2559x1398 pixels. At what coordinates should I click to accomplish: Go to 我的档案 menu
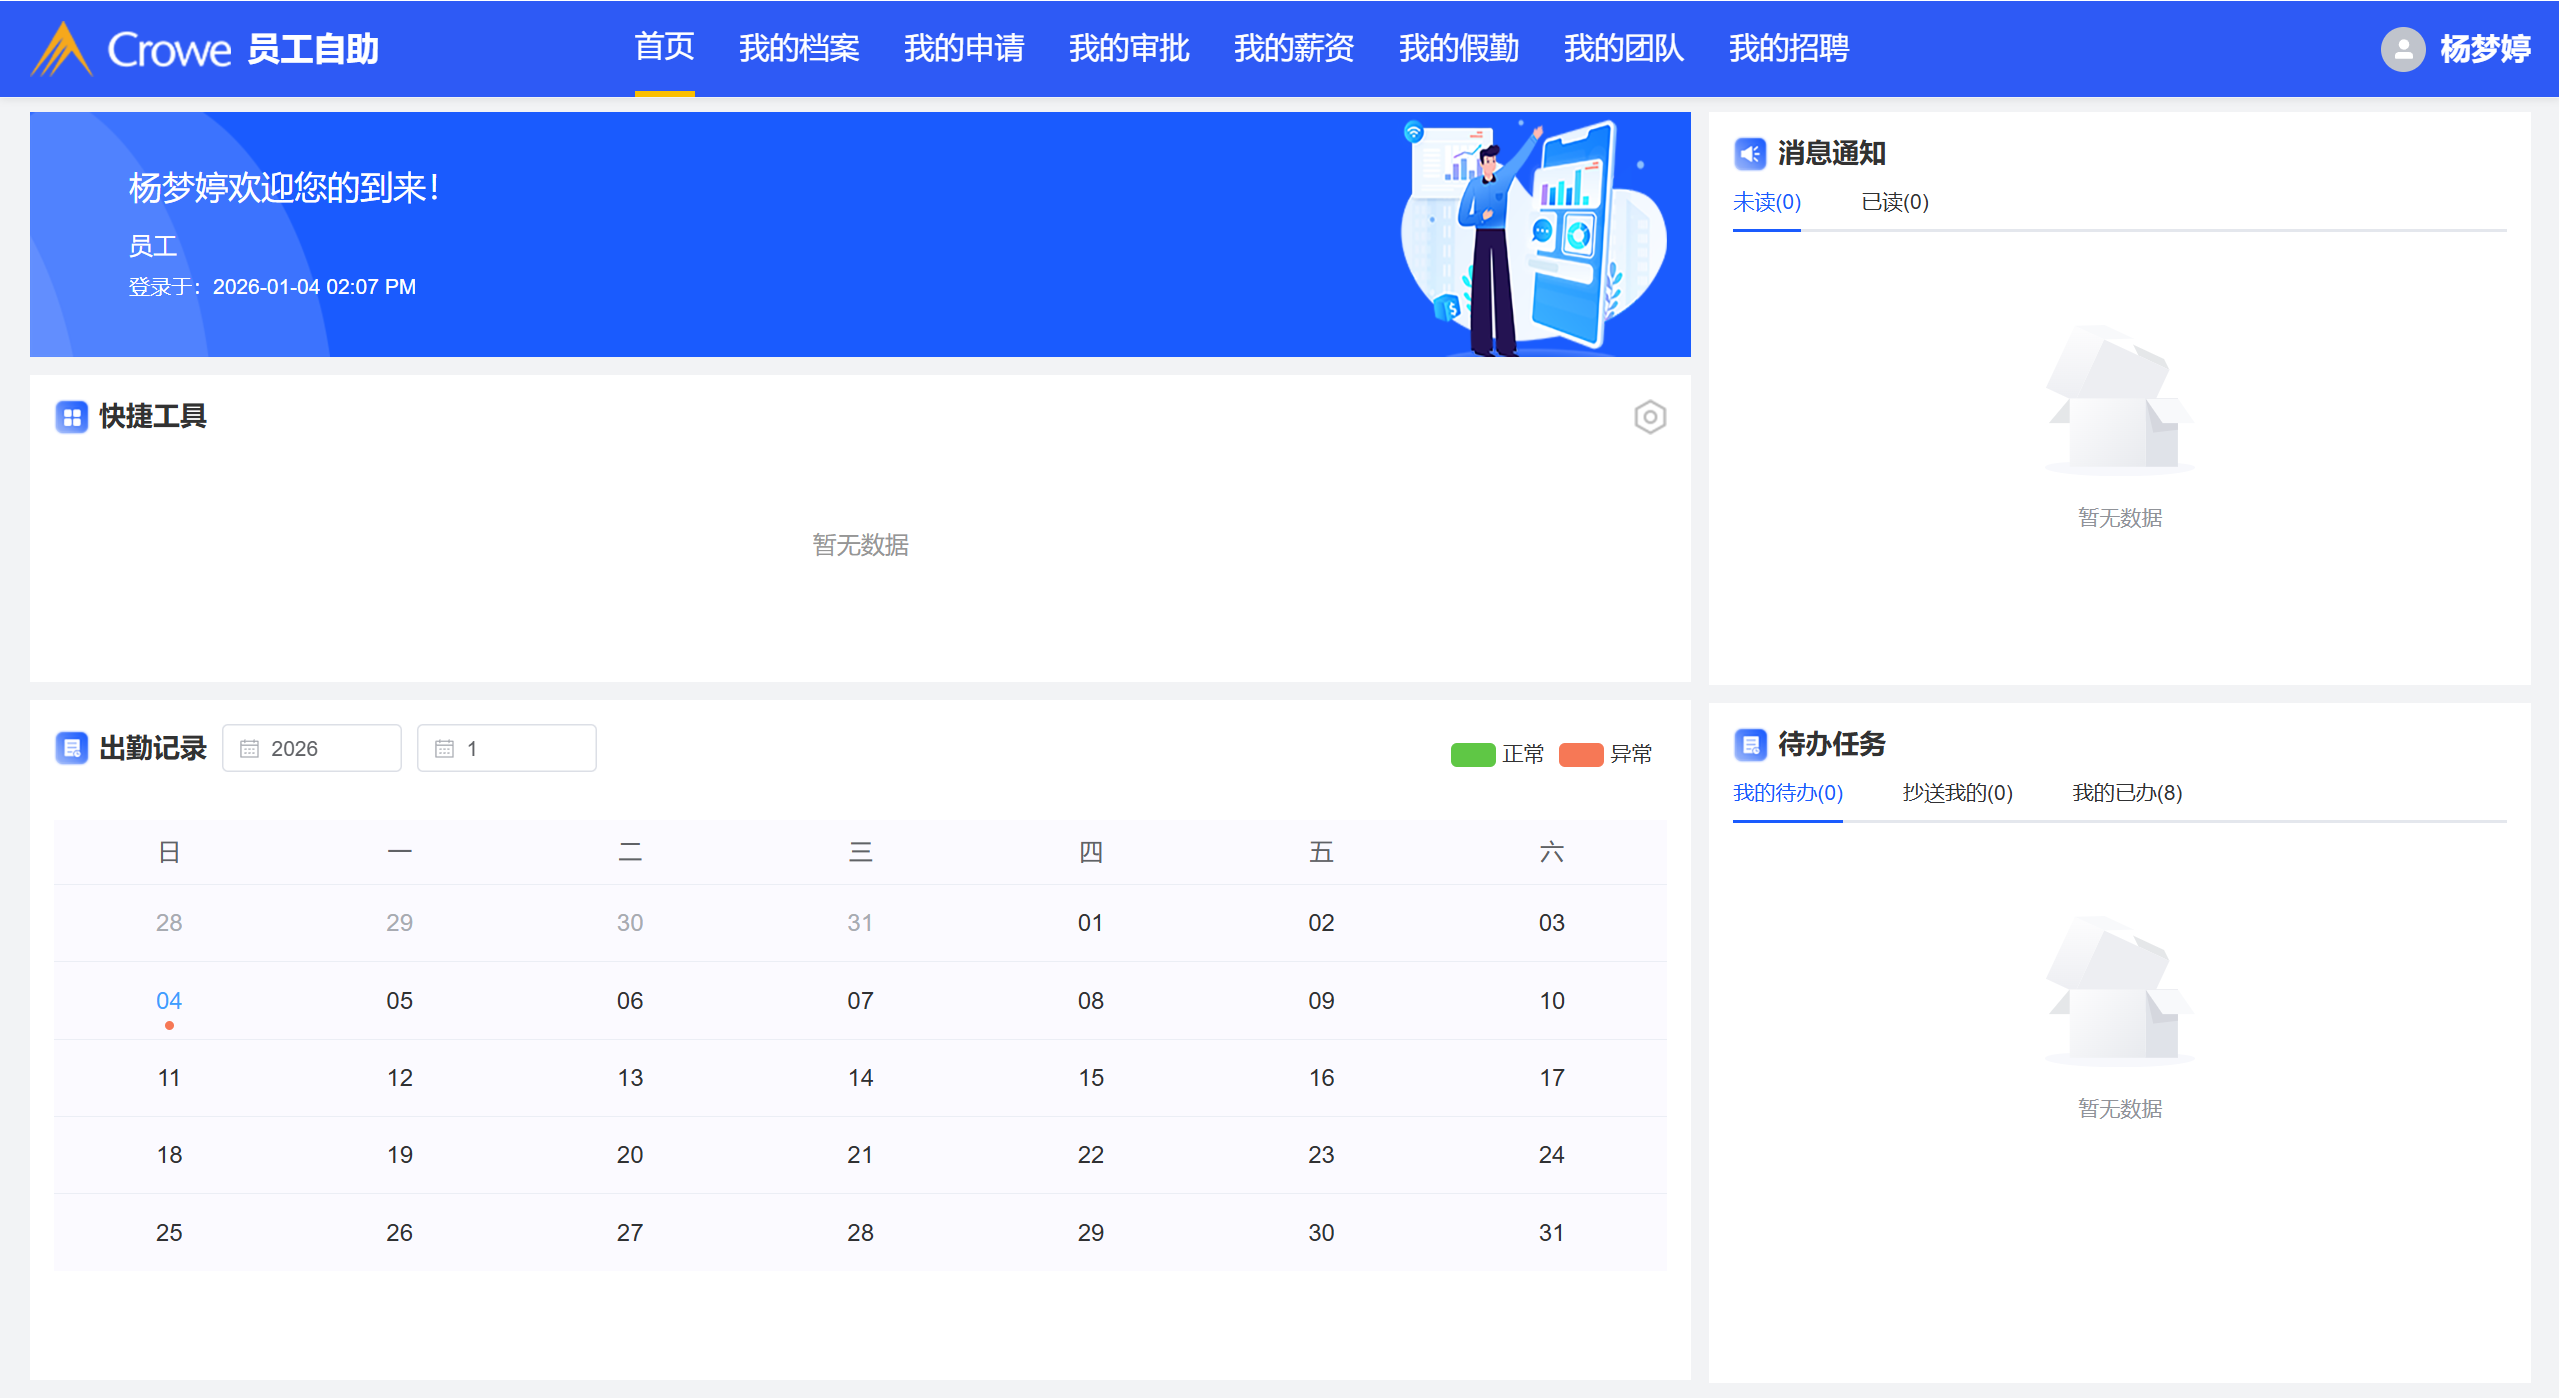799,49
